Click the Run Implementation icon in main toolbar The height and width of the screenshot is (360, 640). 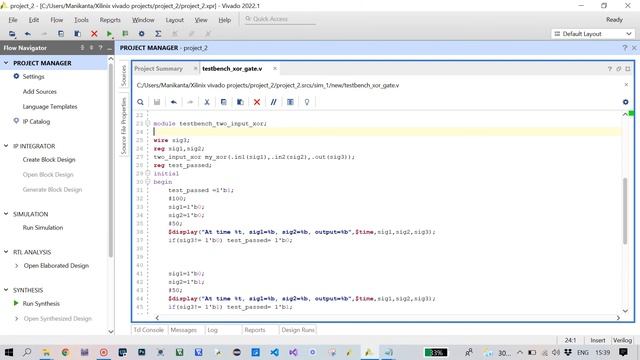tap(125, 34)
